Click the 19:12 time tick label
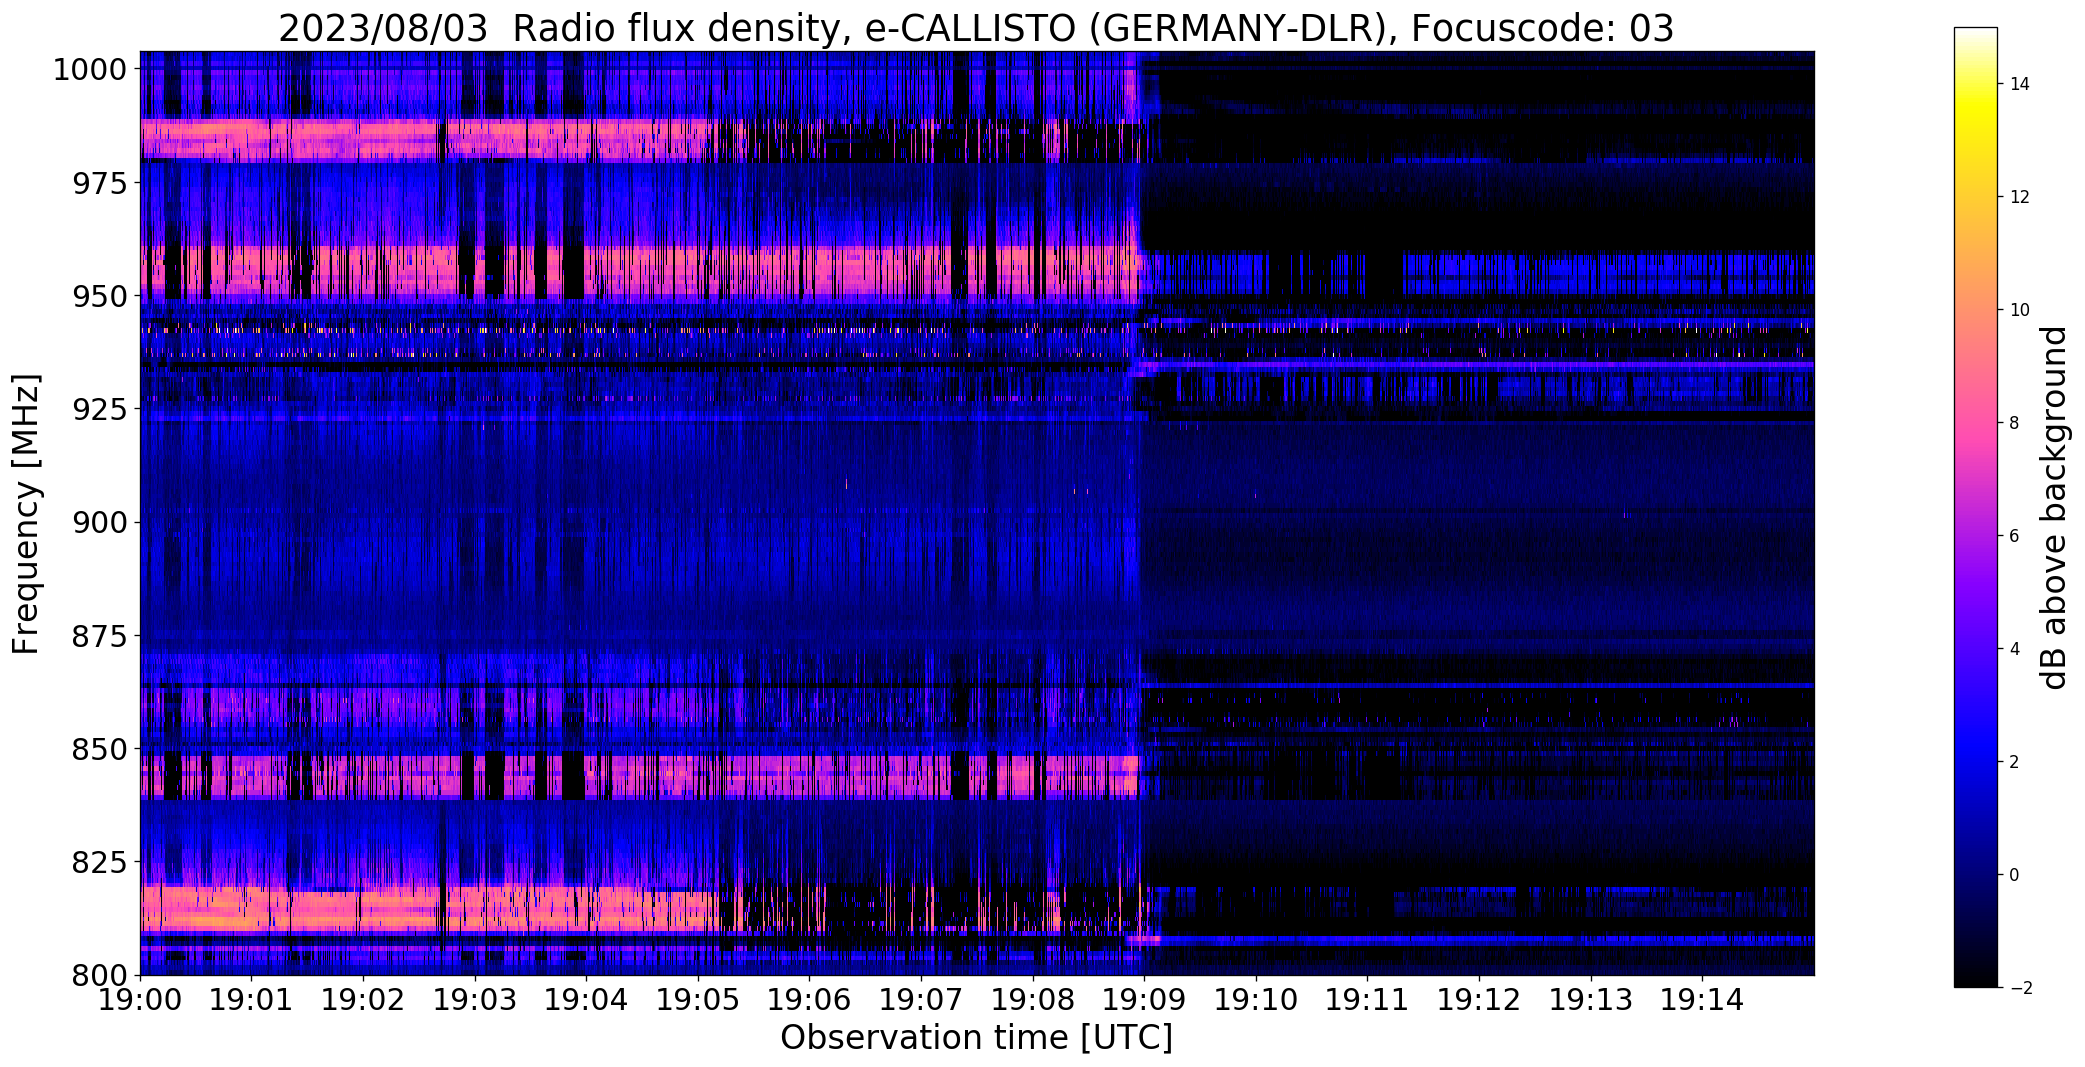Viewport: 2085px width, 1067px height. coord(1479,1000)
